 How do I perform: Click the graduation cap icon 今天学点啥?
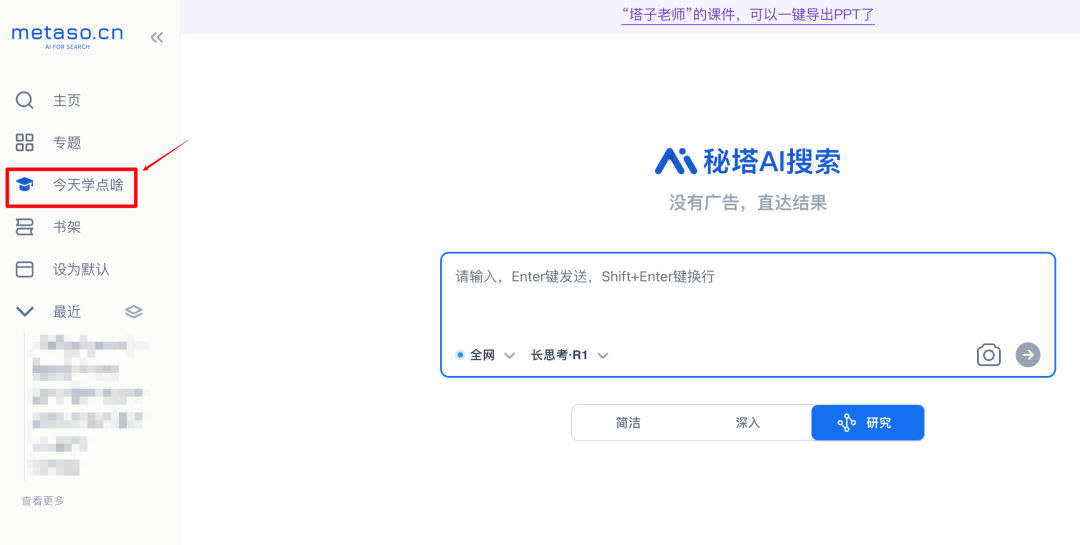25,185
